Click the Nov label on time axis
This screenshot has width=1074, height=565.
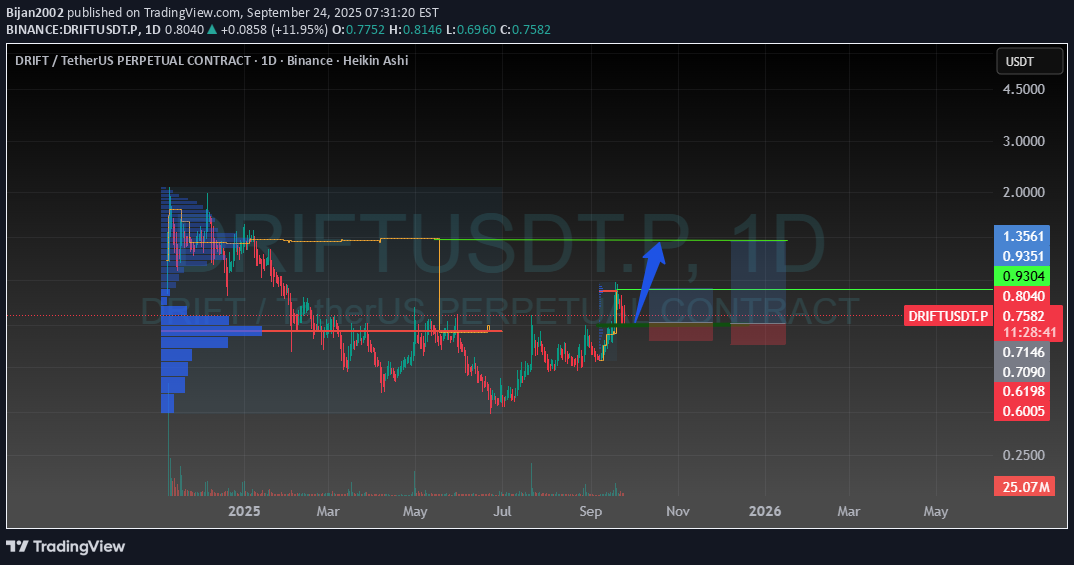coord(678,512)
